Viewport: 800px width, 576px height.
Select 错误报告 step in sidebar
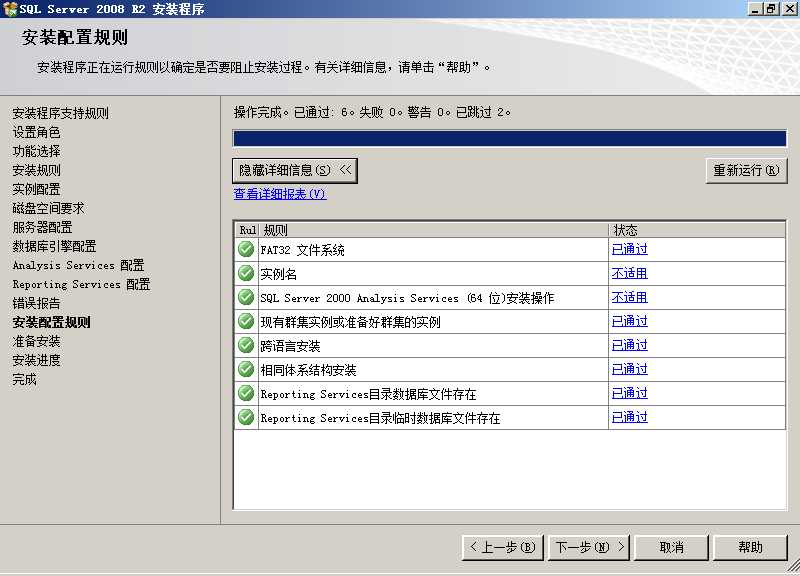coord(36,304)
